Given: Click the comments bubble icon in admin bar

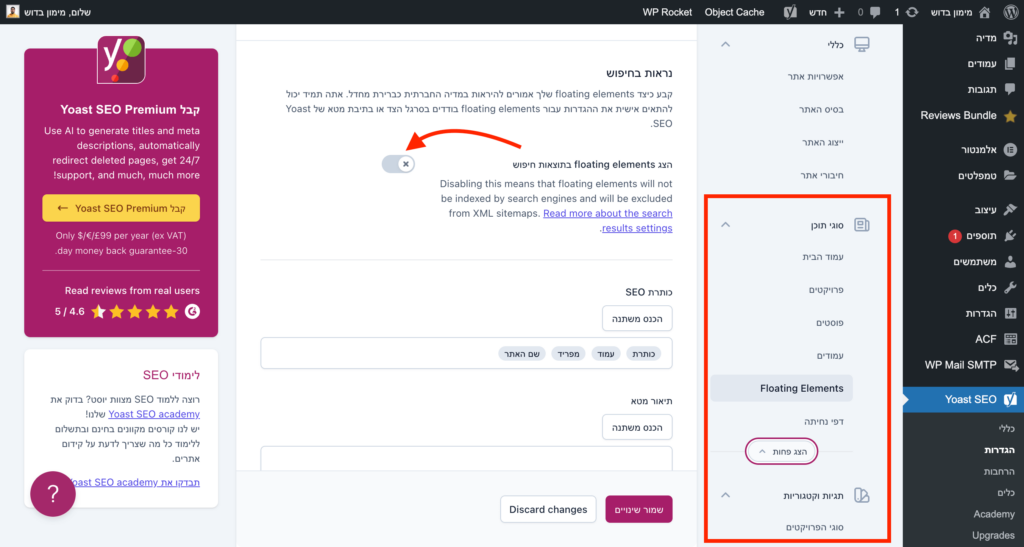Looking at the screenshot, I should coord(875,12).
